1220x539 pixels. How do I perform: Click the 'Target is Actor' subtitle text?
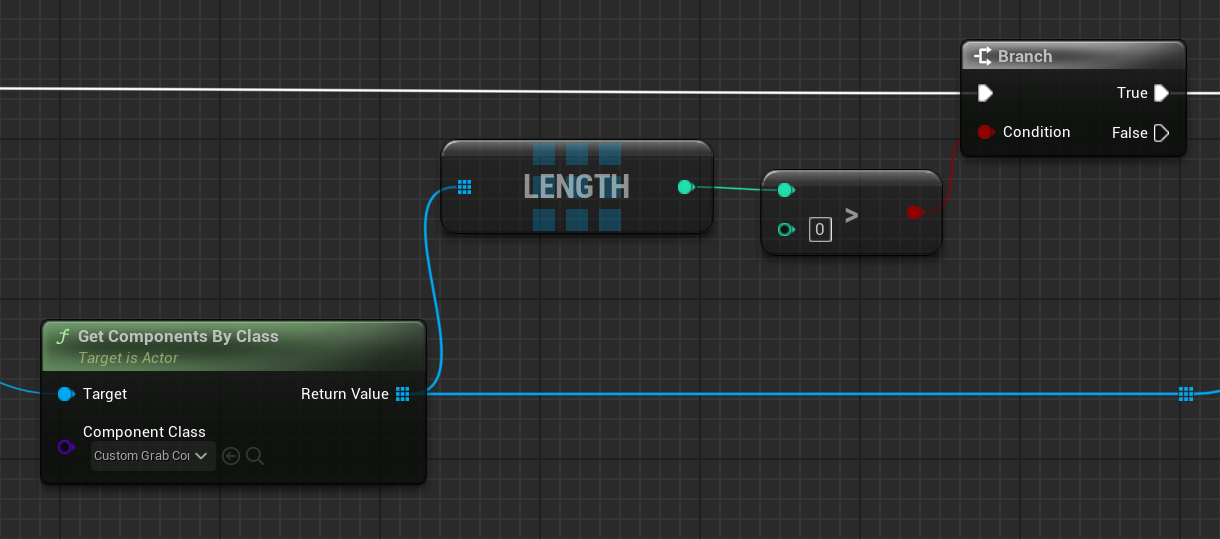pos(128,357)
